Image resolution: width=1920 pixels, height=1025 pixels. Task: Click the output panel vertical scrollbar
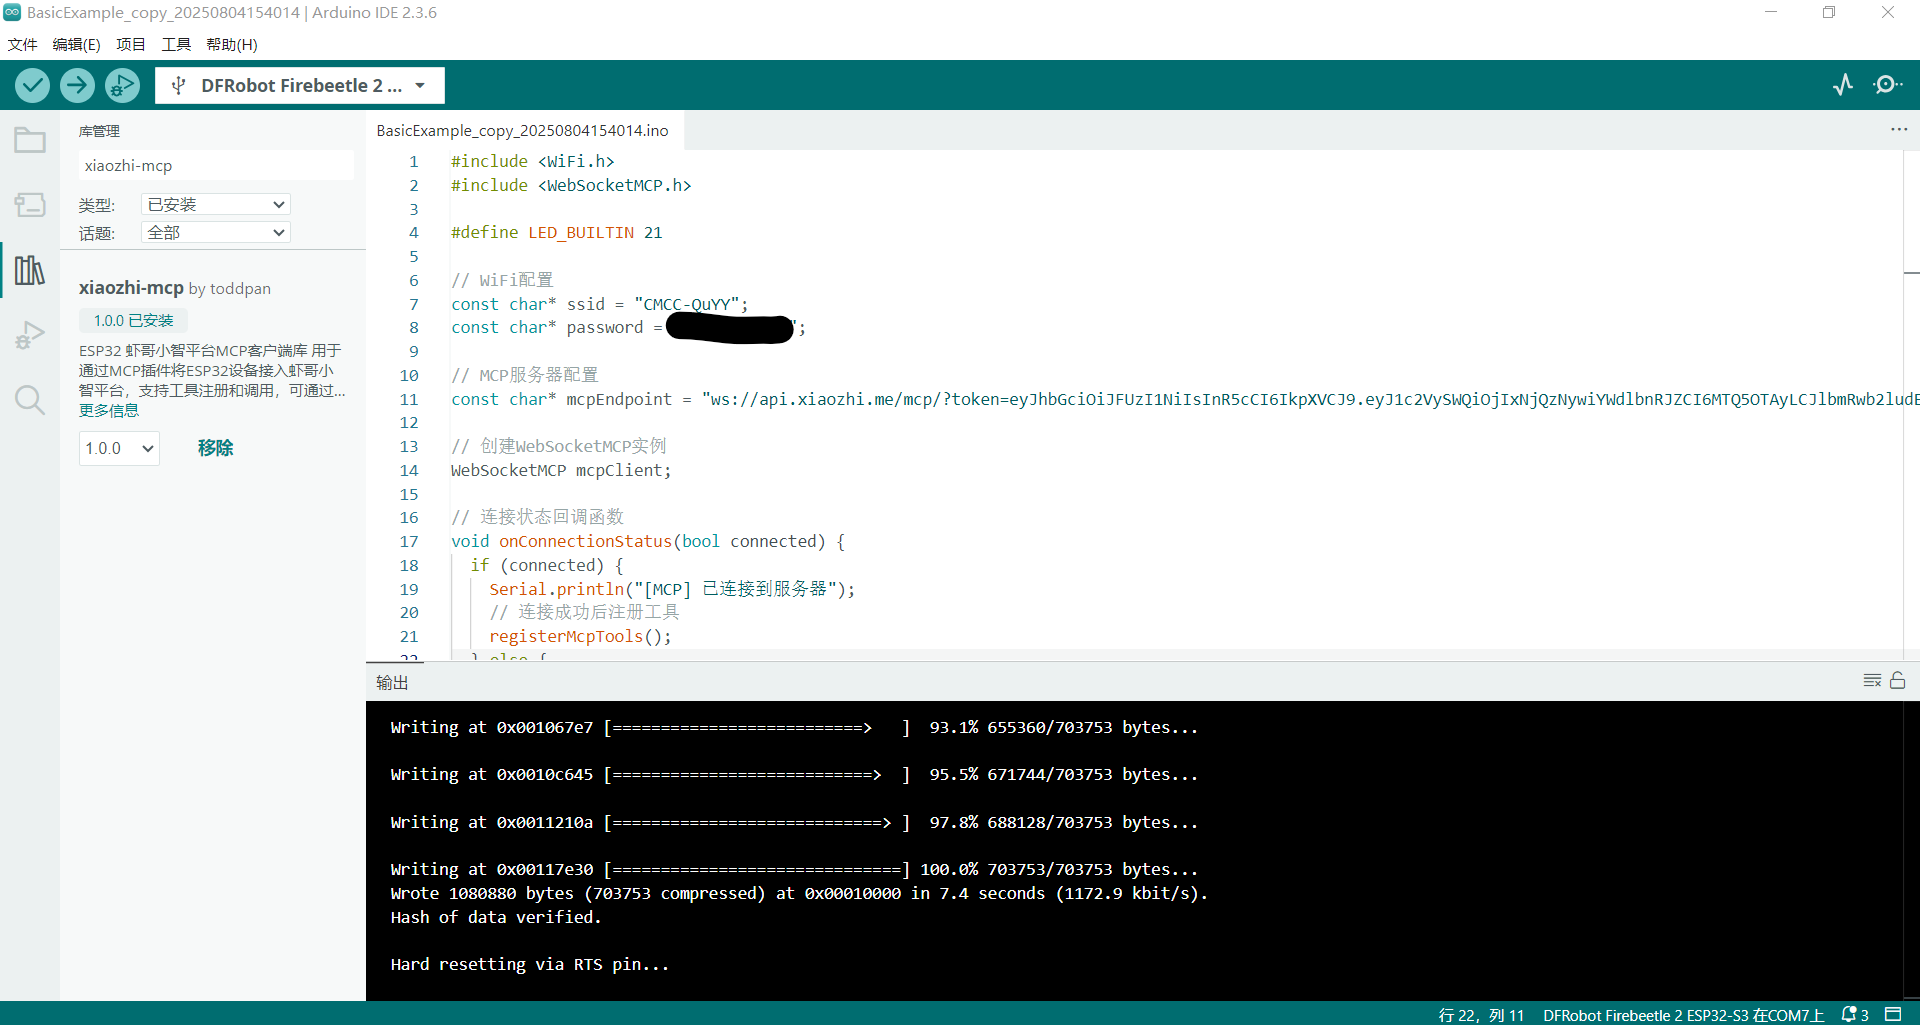point(1911,850)
